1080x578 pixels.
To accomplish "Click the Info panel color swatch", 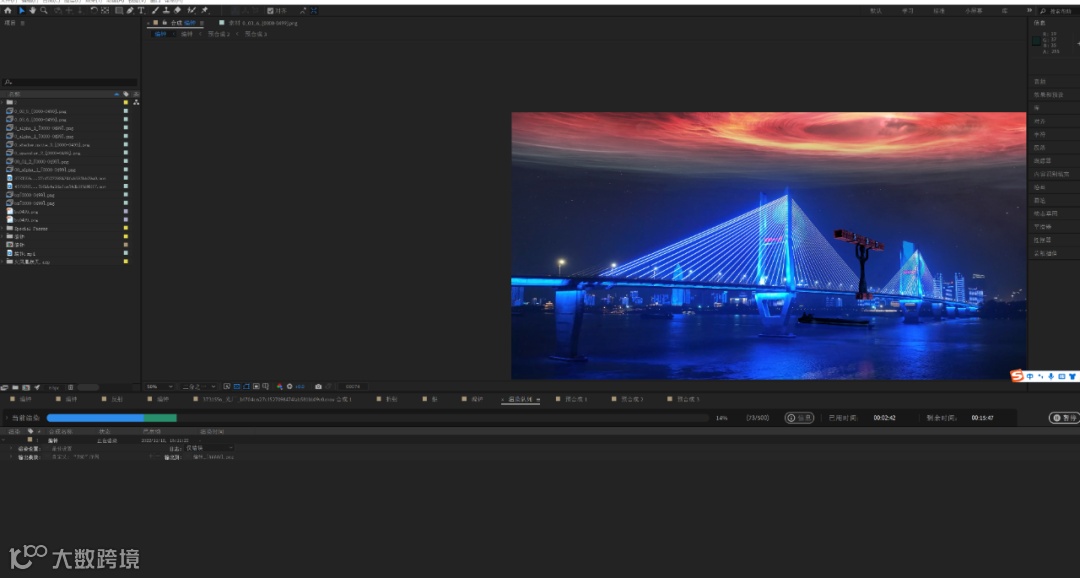I will pyautogui.click(x=1036, y=41).
